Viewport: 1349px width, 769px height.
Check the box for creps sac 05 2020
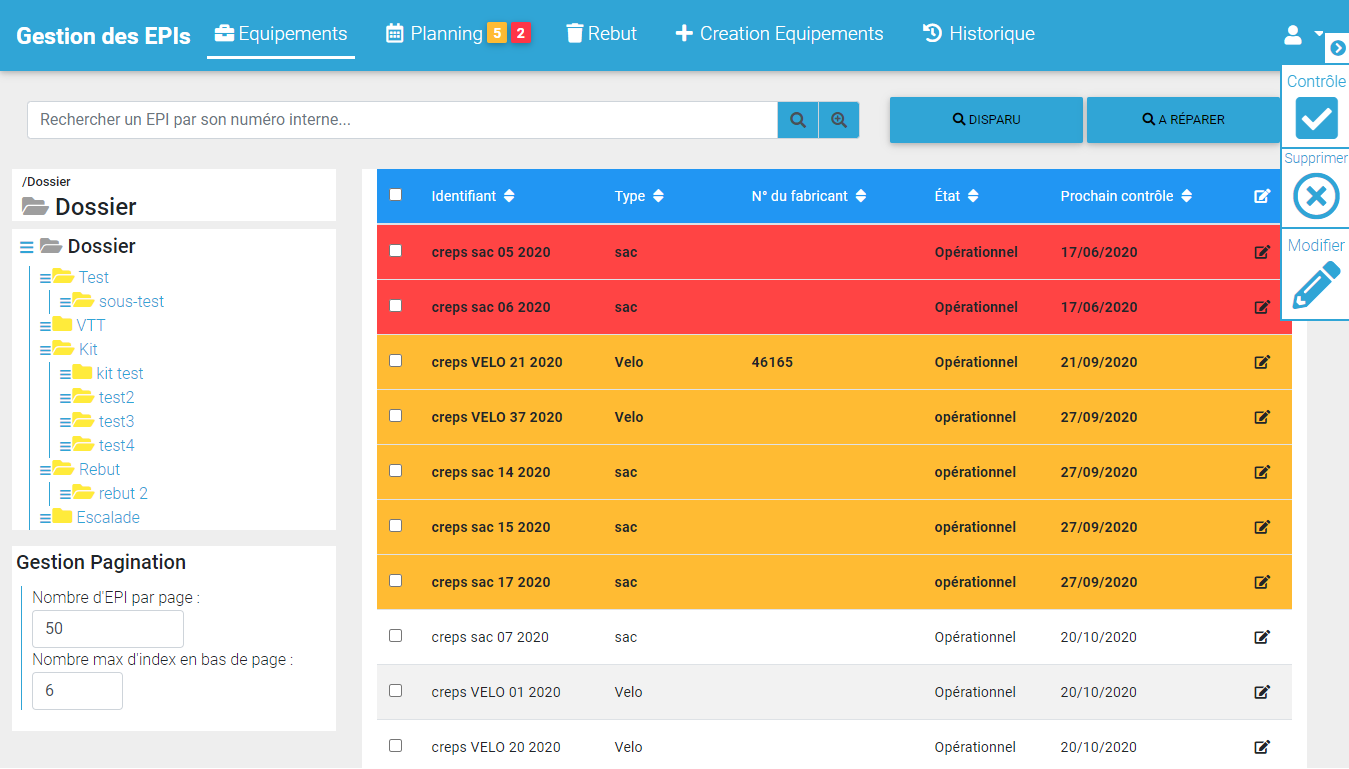[x=395, y=251]
